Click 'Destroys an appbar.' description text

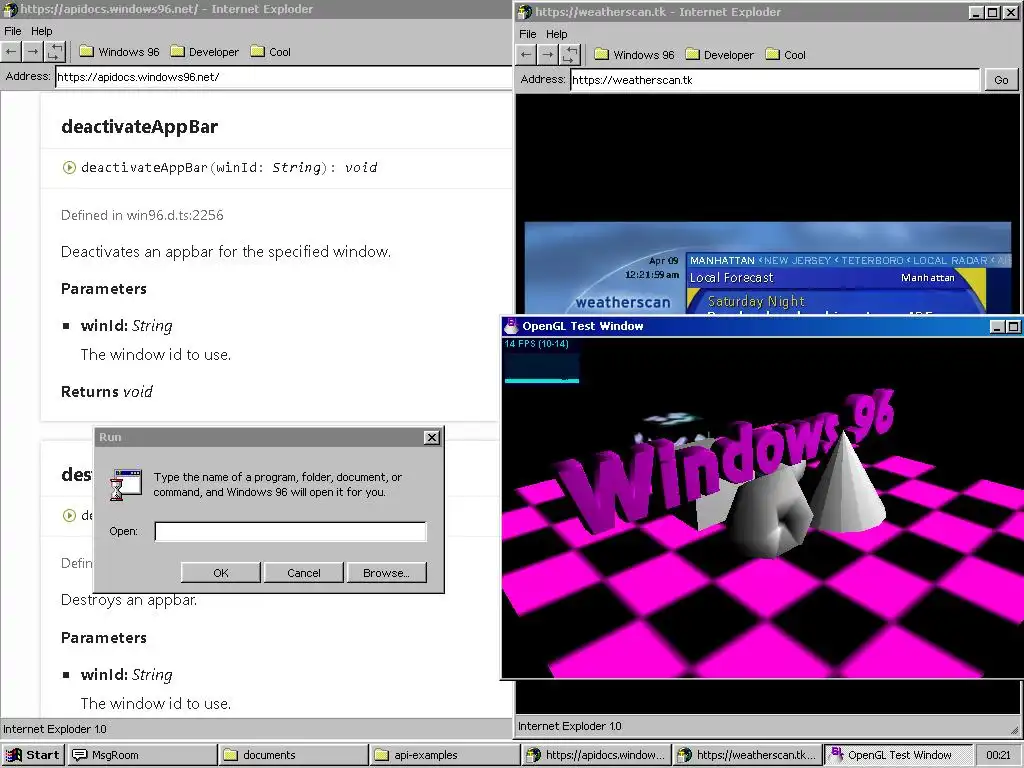[129, 600]
